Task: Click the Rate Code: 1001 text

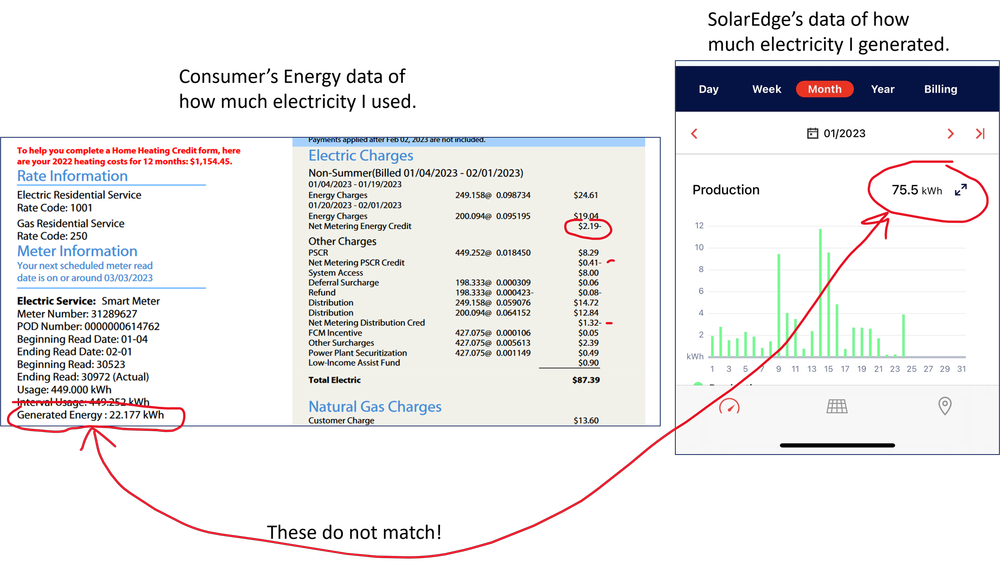Action: [x=54, y=208]
